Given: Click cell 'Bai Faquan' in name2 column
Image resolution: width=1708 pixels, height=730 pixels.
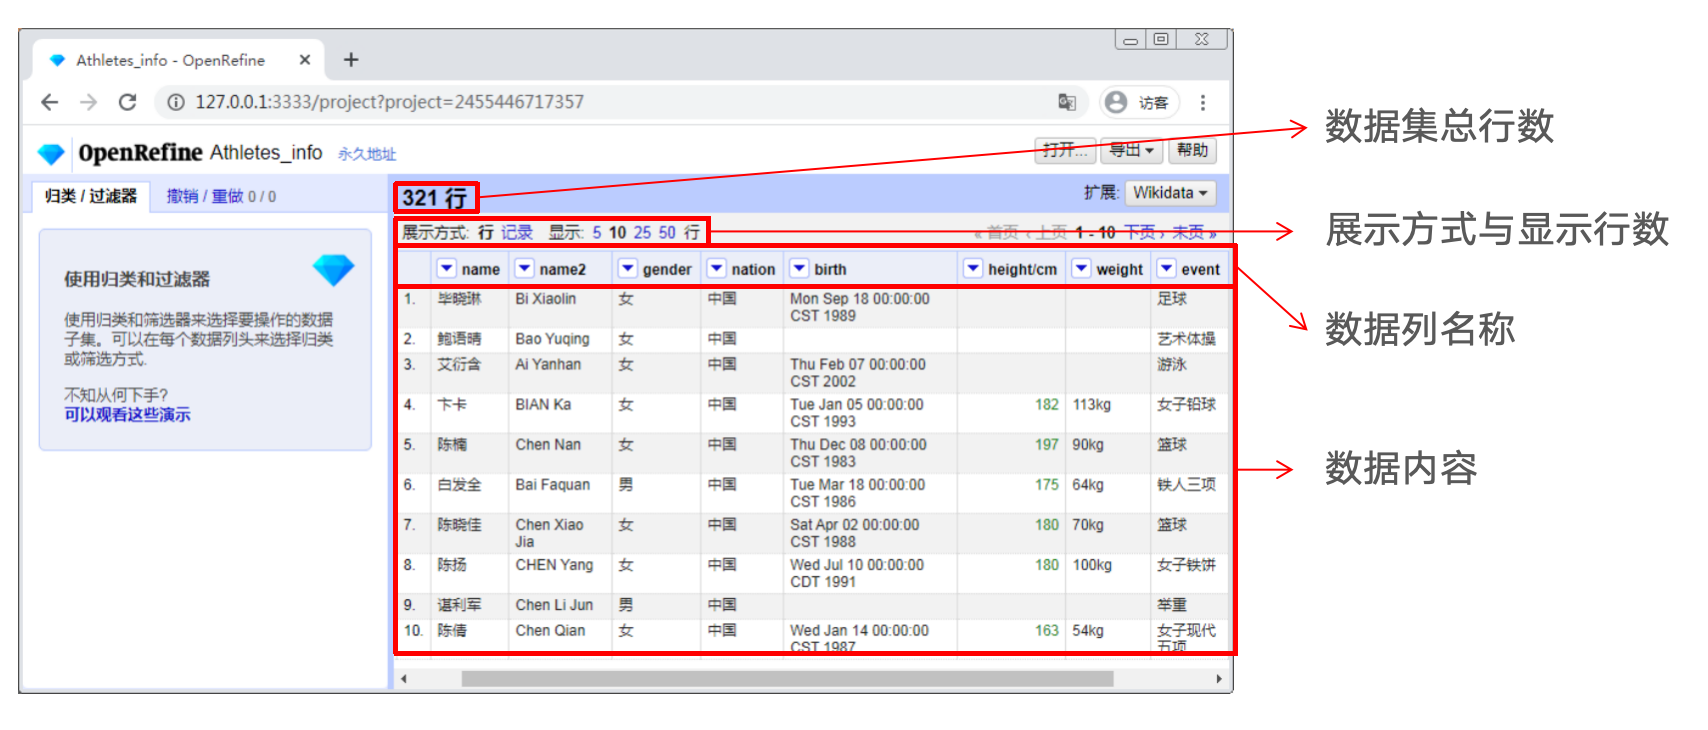Looking at the screenshot, I should coord(553,484).
